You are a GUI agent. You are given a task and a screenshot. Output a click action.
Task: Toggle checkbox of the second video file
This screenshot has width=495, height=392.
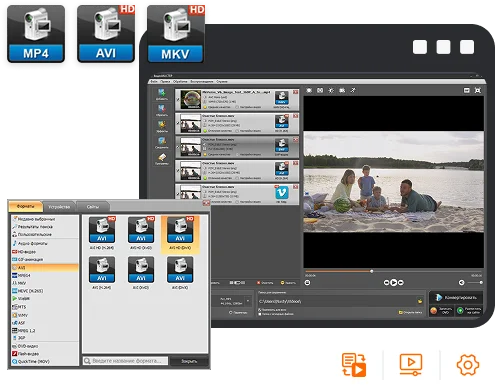coord(178,123)
